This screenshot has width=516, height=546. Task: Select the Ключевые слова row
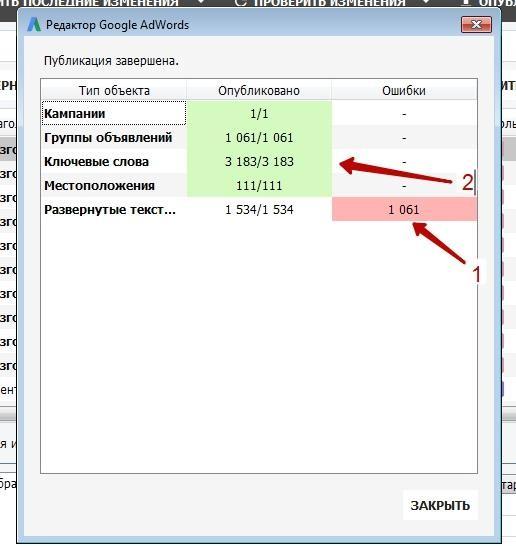coord(259,161)
